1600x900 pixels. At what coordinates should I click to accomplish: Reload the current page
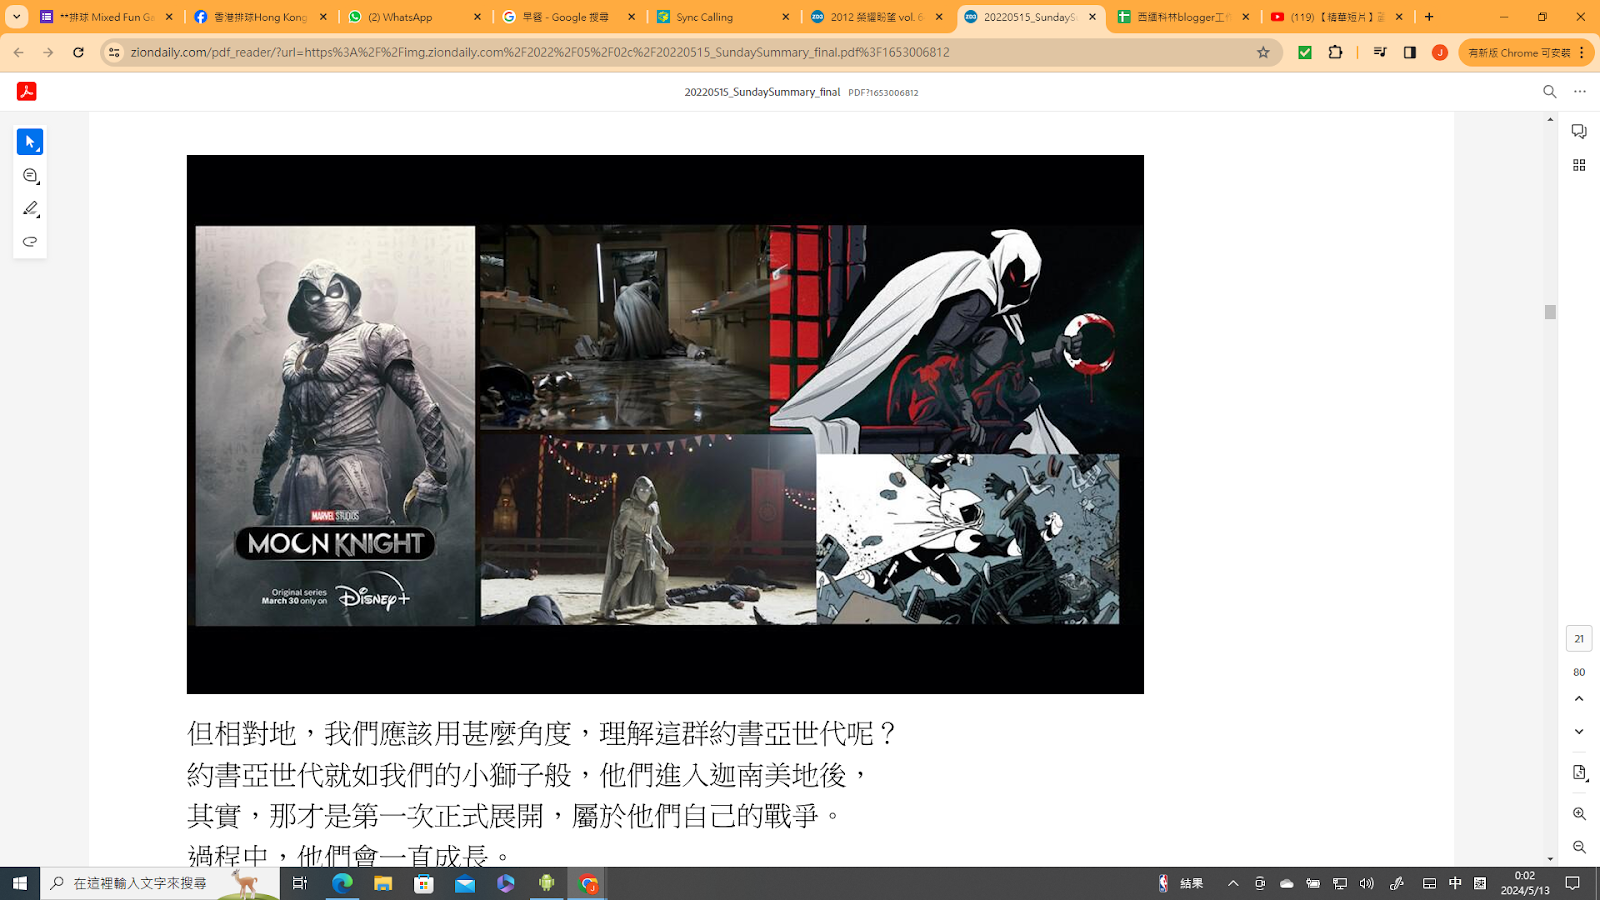tap(78, 52)
